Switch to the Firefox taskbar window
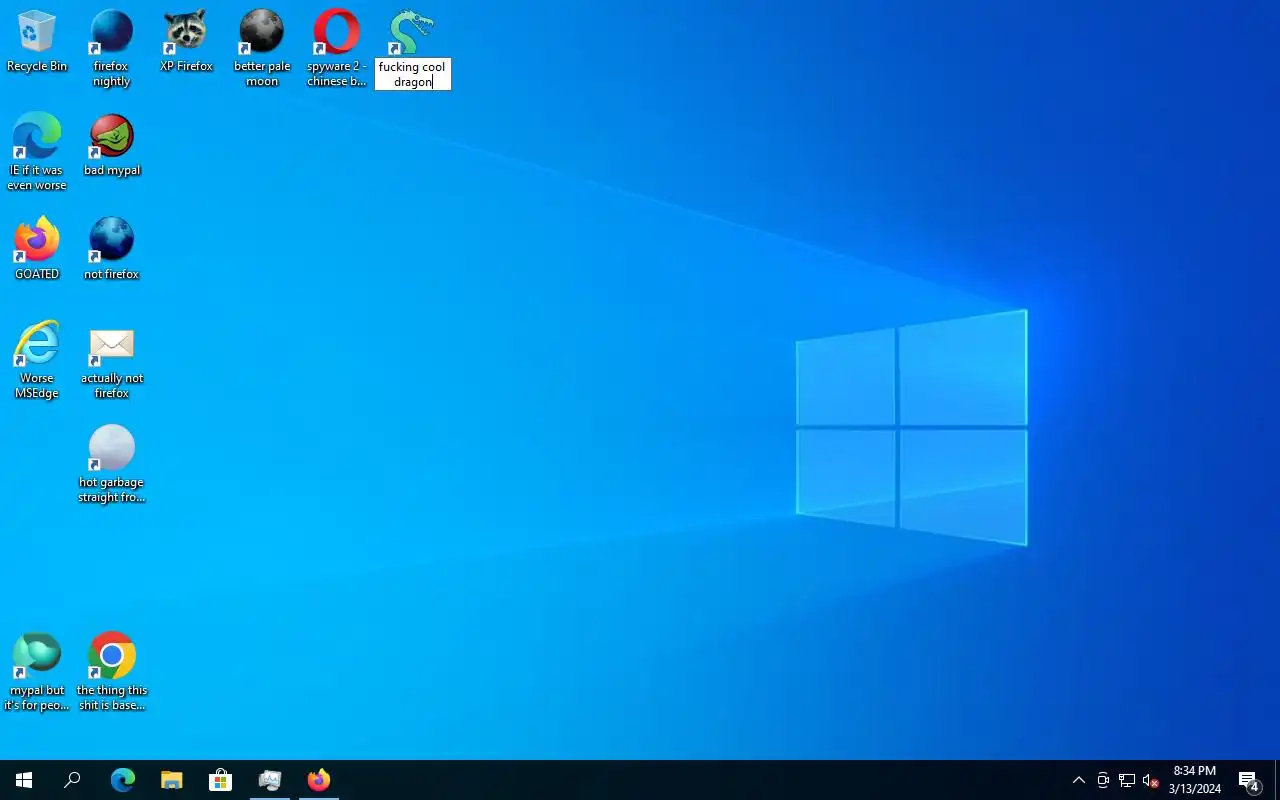This screenshot has height=800, width=1280. point(319,780)
